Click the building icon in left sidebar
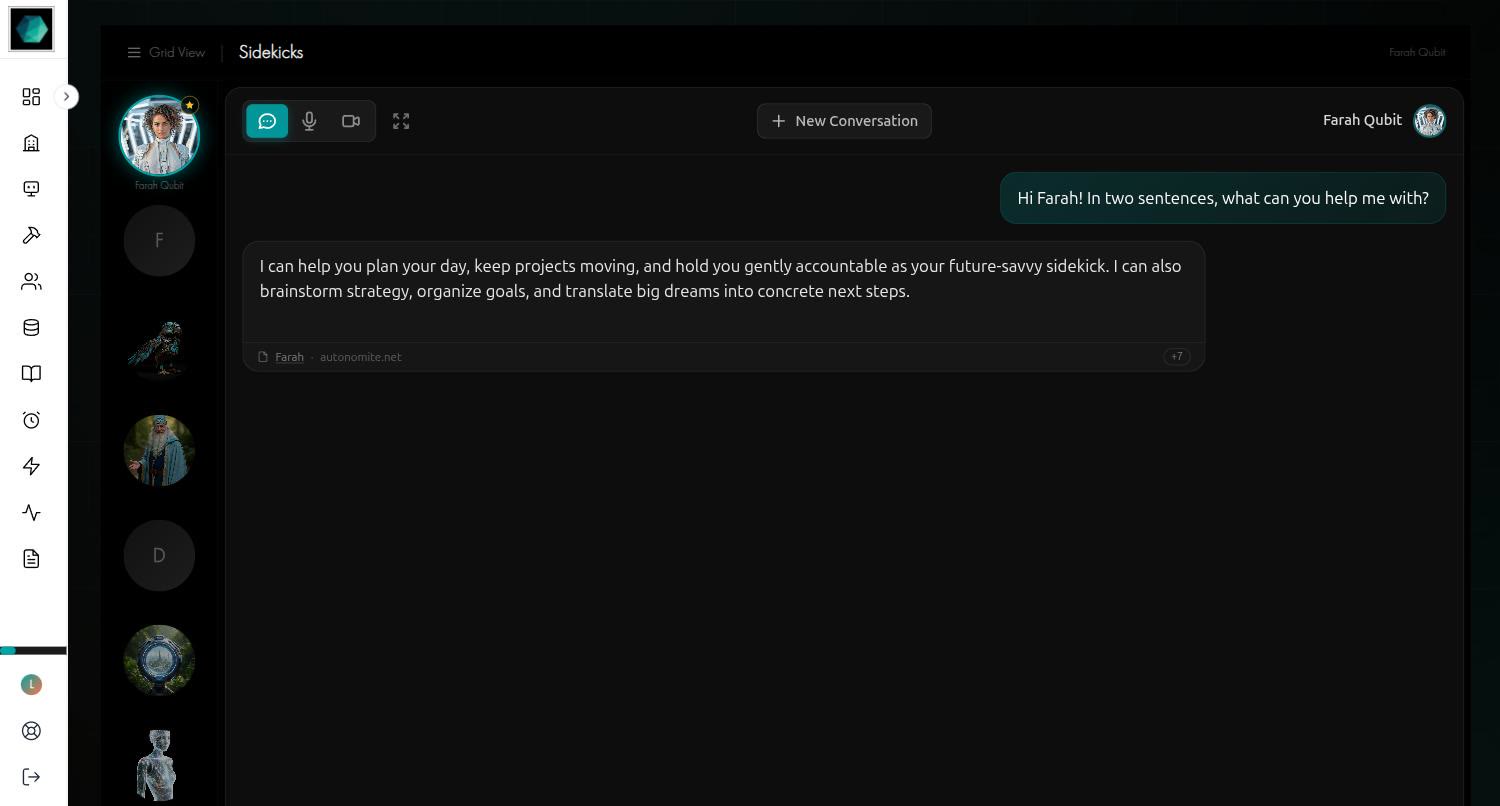The height and width of the screenshot is (806, 1500). [31, 143]
